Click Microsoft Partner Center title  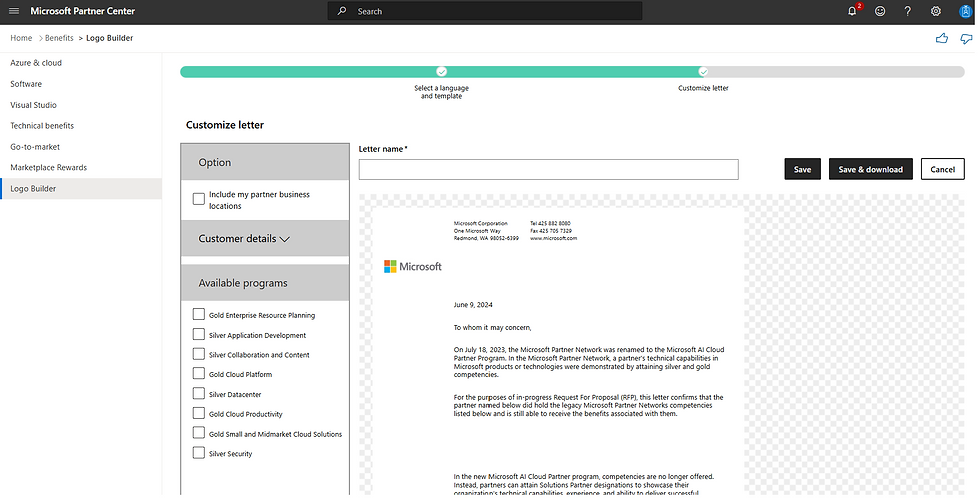(x=82, y=11)
